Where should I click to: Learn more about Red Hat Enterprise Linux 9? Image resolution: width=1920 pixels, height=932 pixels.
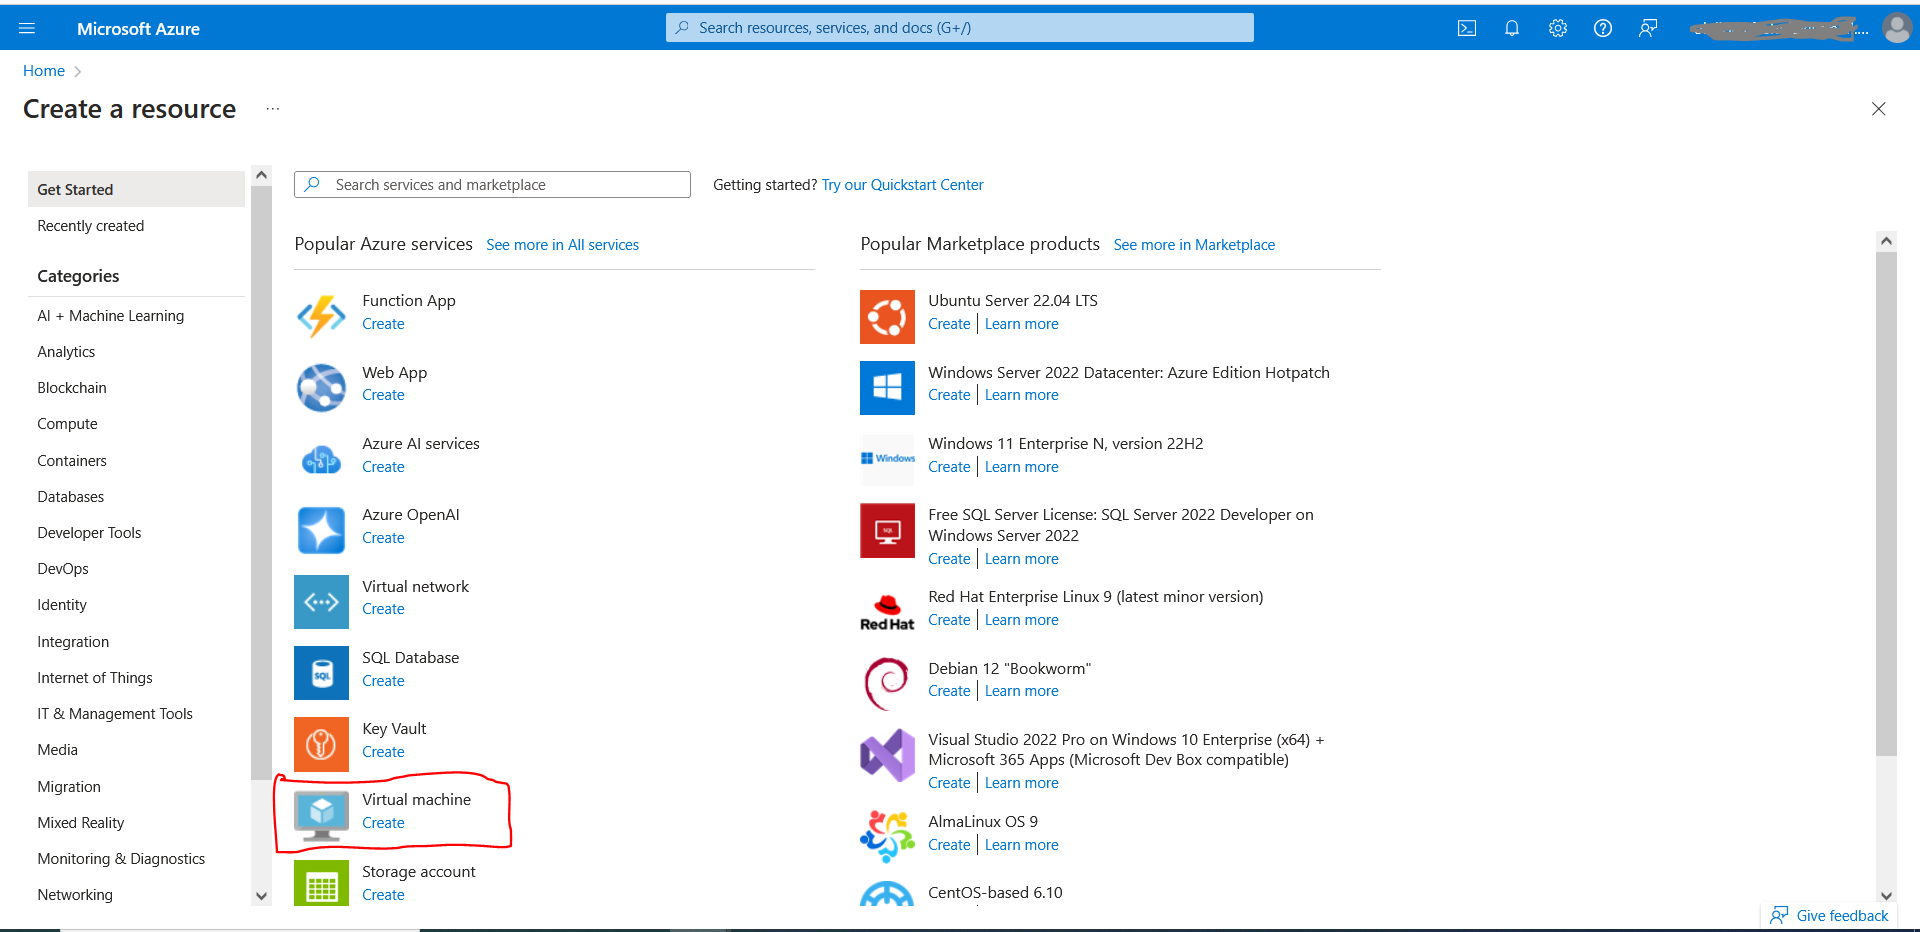point(1021,620)
